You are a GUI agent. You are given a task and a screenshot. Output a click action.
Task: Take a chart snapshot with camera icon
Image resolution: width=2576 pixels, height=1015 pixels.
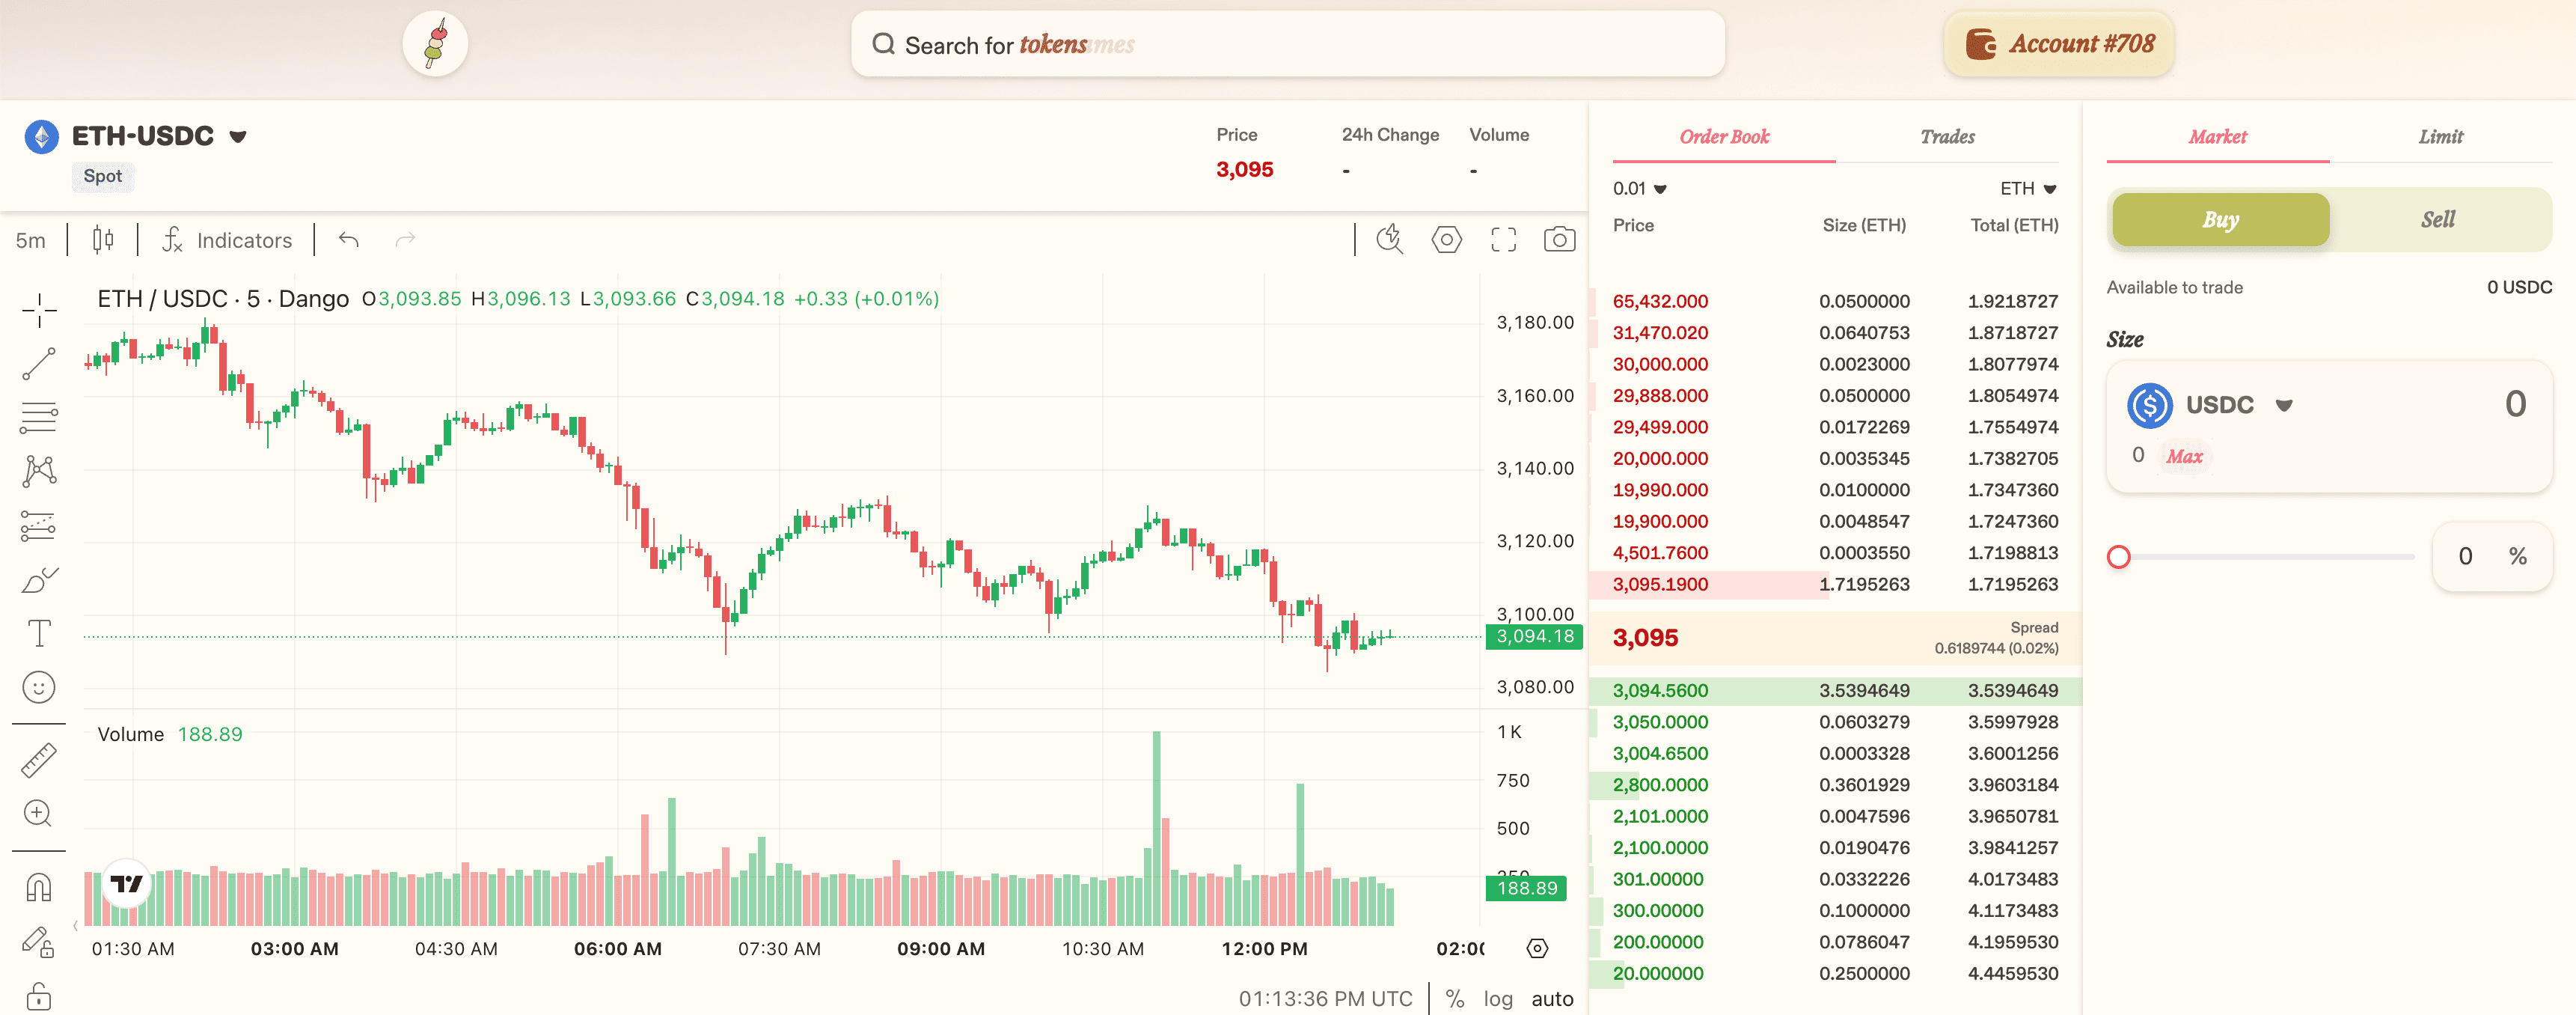(1559, 240)
